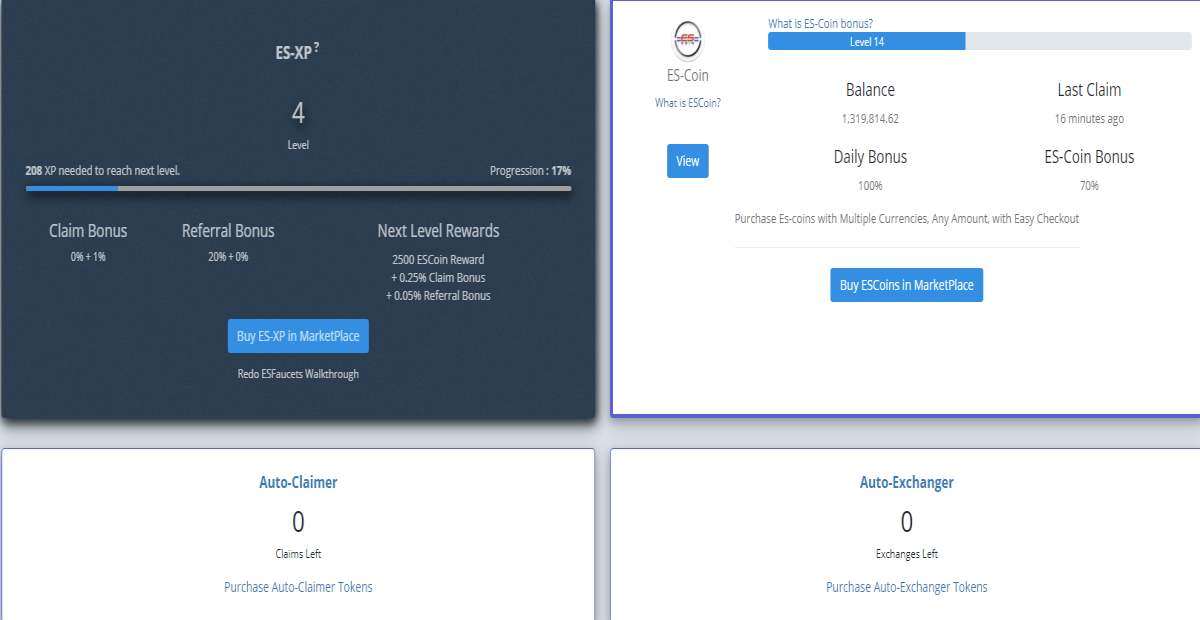1200x620 pixels.
Task: Click the ES-XP heading text
Action: [x=293, y=54]
